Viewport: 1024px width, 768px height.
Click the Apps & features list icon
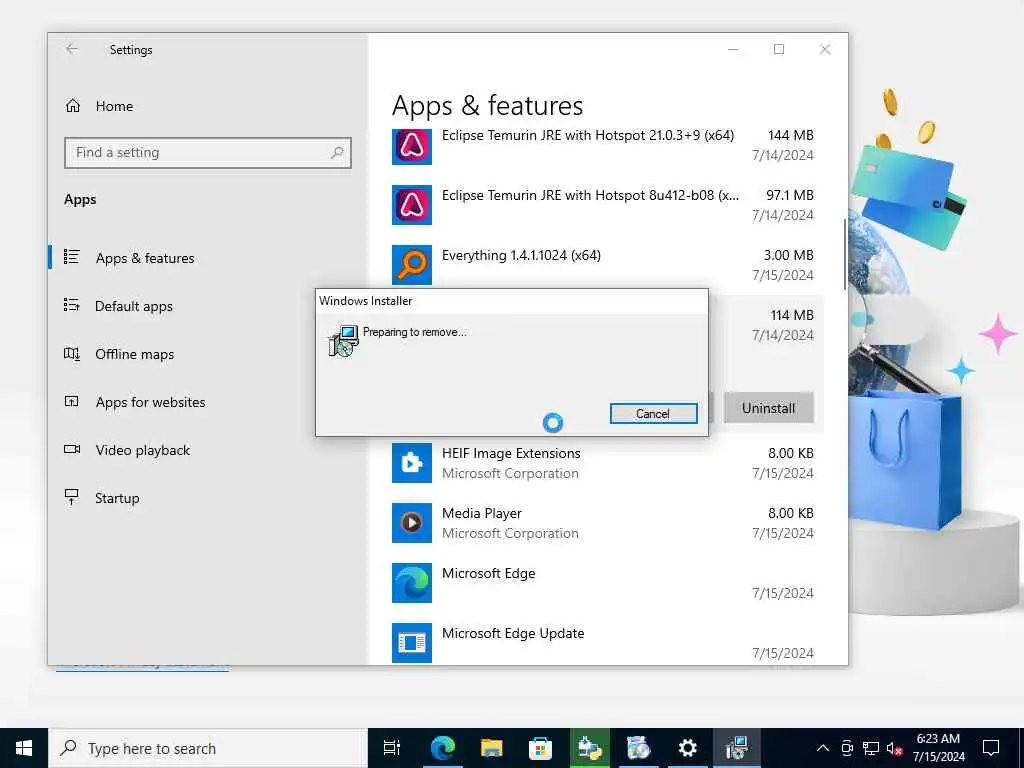pyautogui.click(x=71, y=257)
